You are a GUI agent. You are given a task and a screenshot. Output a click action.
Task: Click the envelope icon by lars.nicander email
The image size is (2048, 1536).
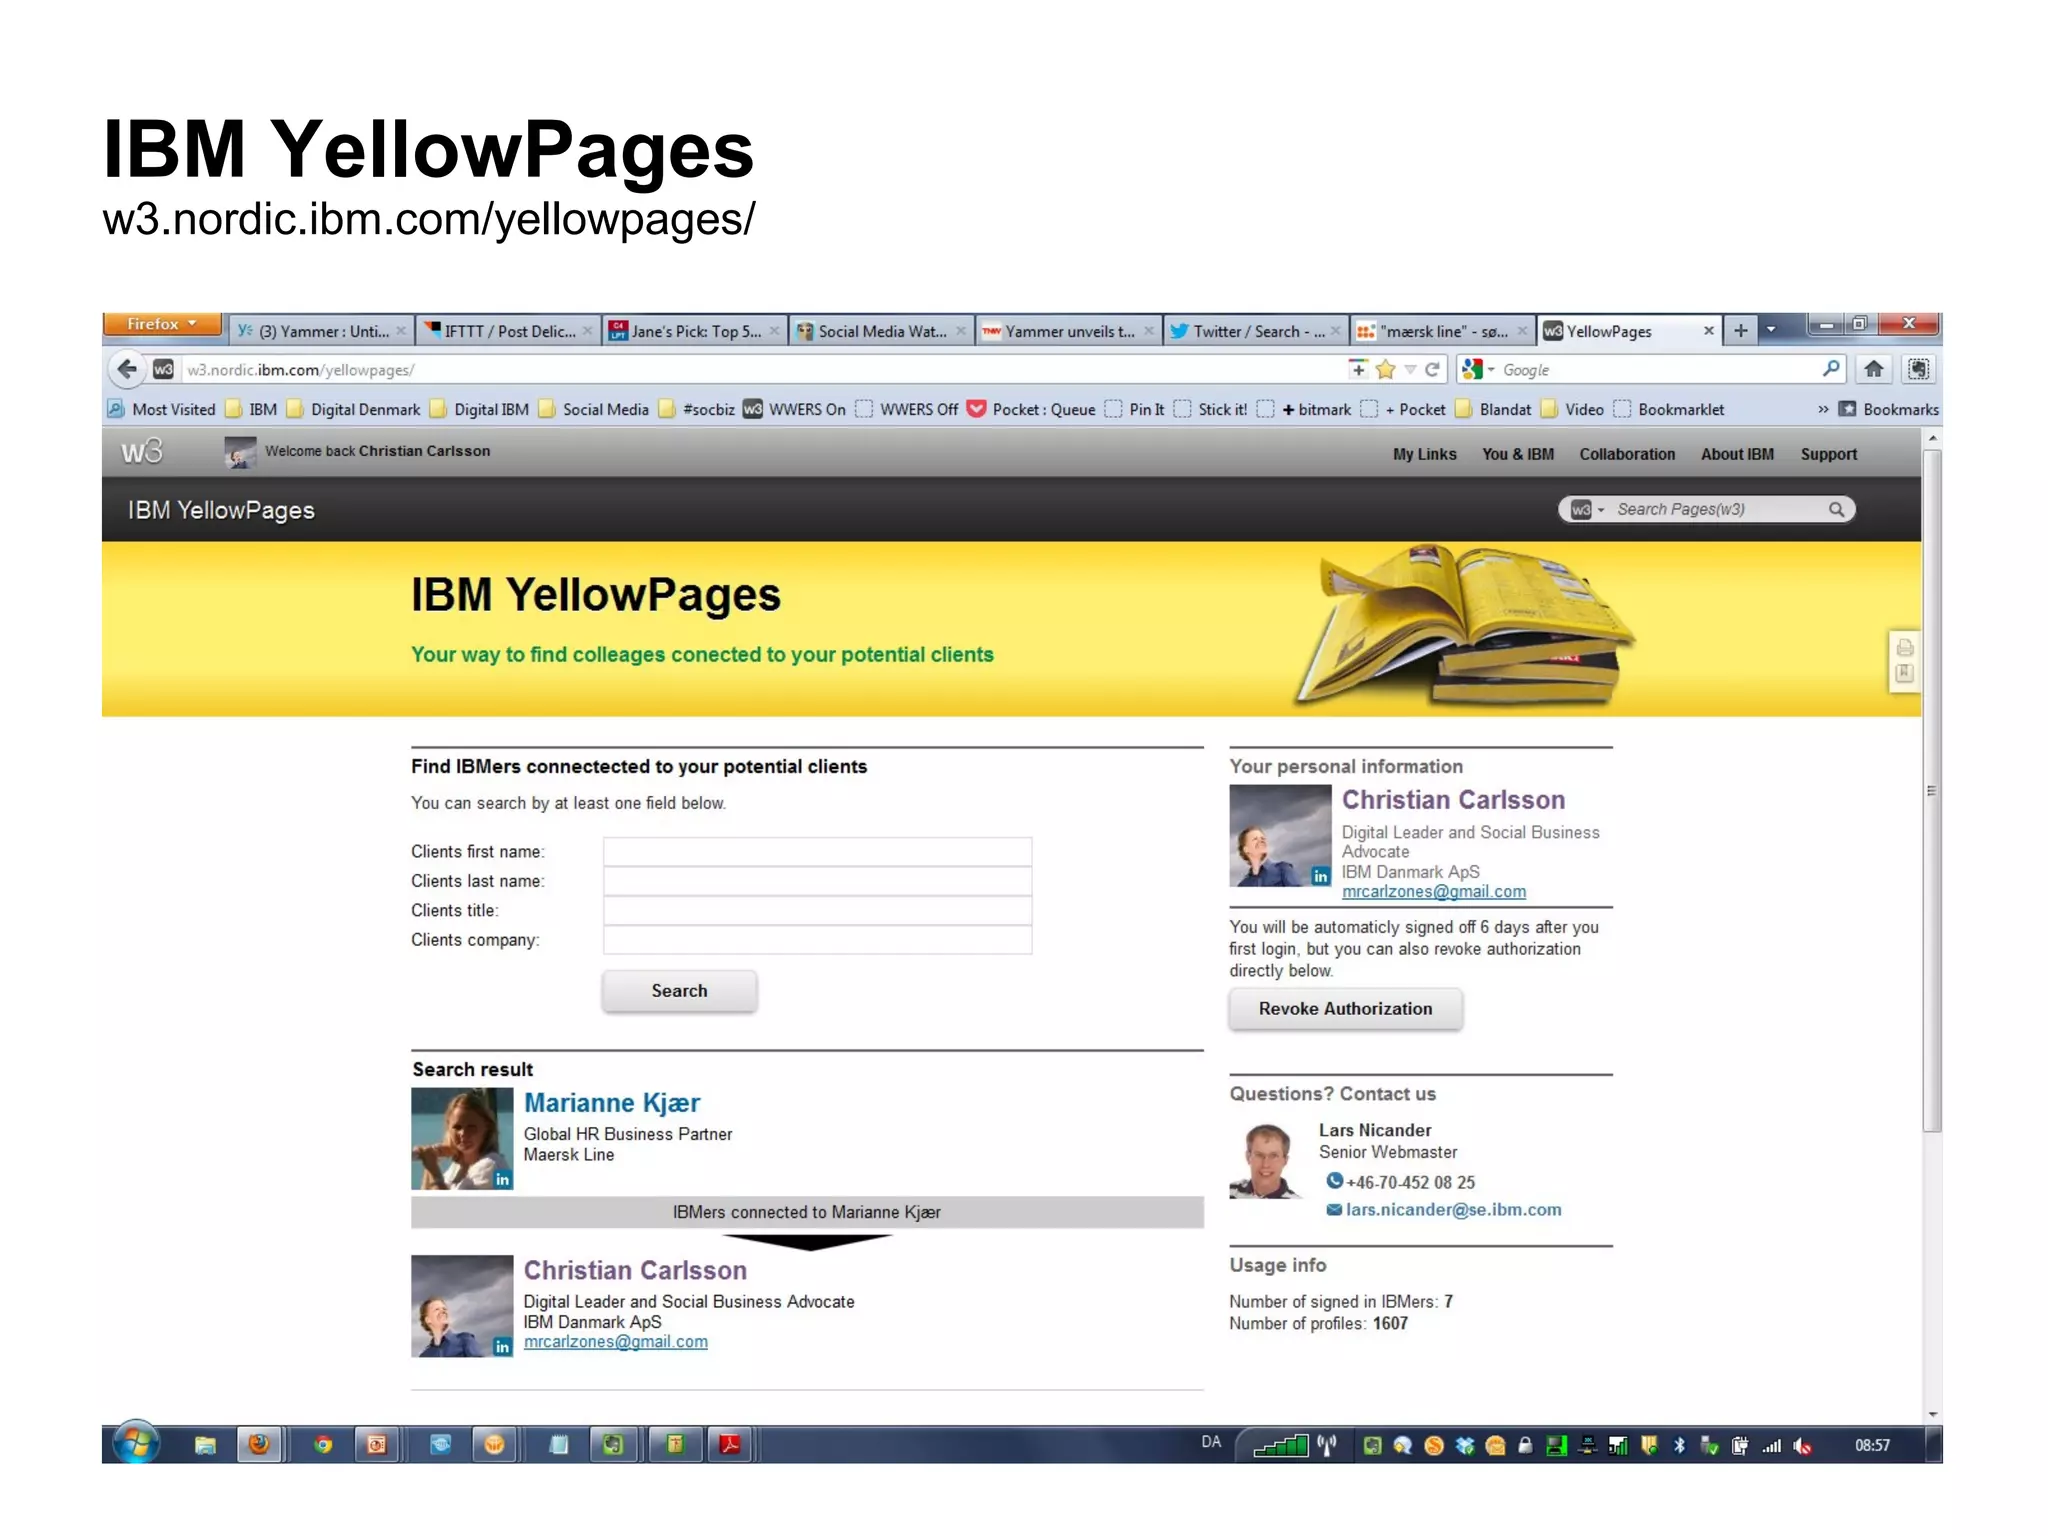(1334, 1209)
